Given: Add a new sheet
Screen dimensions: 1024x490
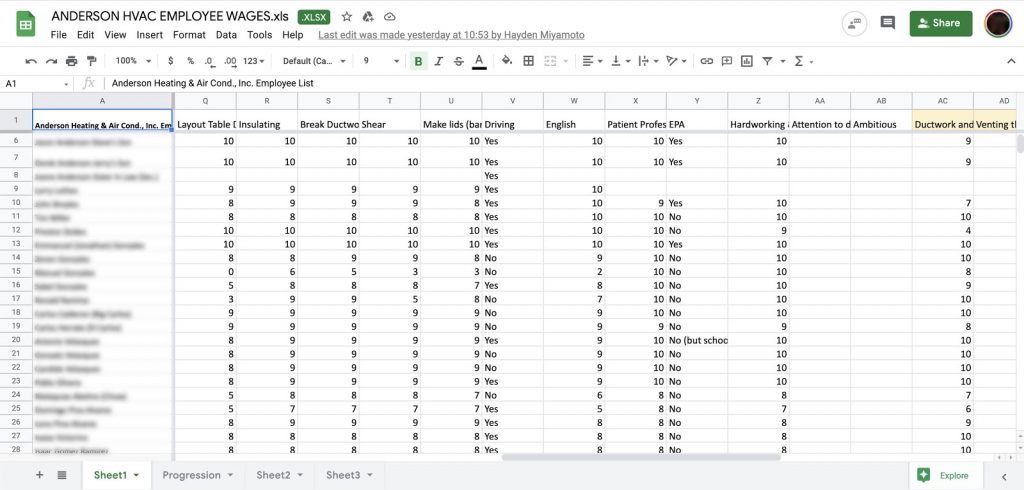Looking at the screenshot, I should click(x=39, y=475).
